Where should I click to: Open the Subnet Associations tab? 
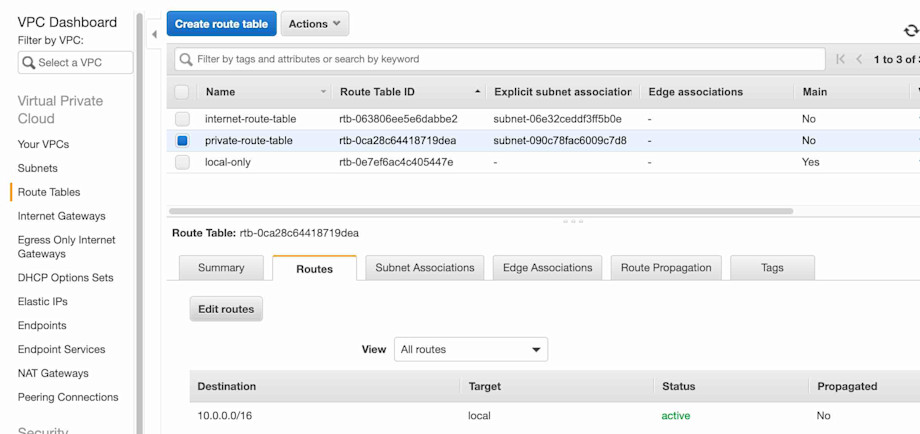click(425, 268)
